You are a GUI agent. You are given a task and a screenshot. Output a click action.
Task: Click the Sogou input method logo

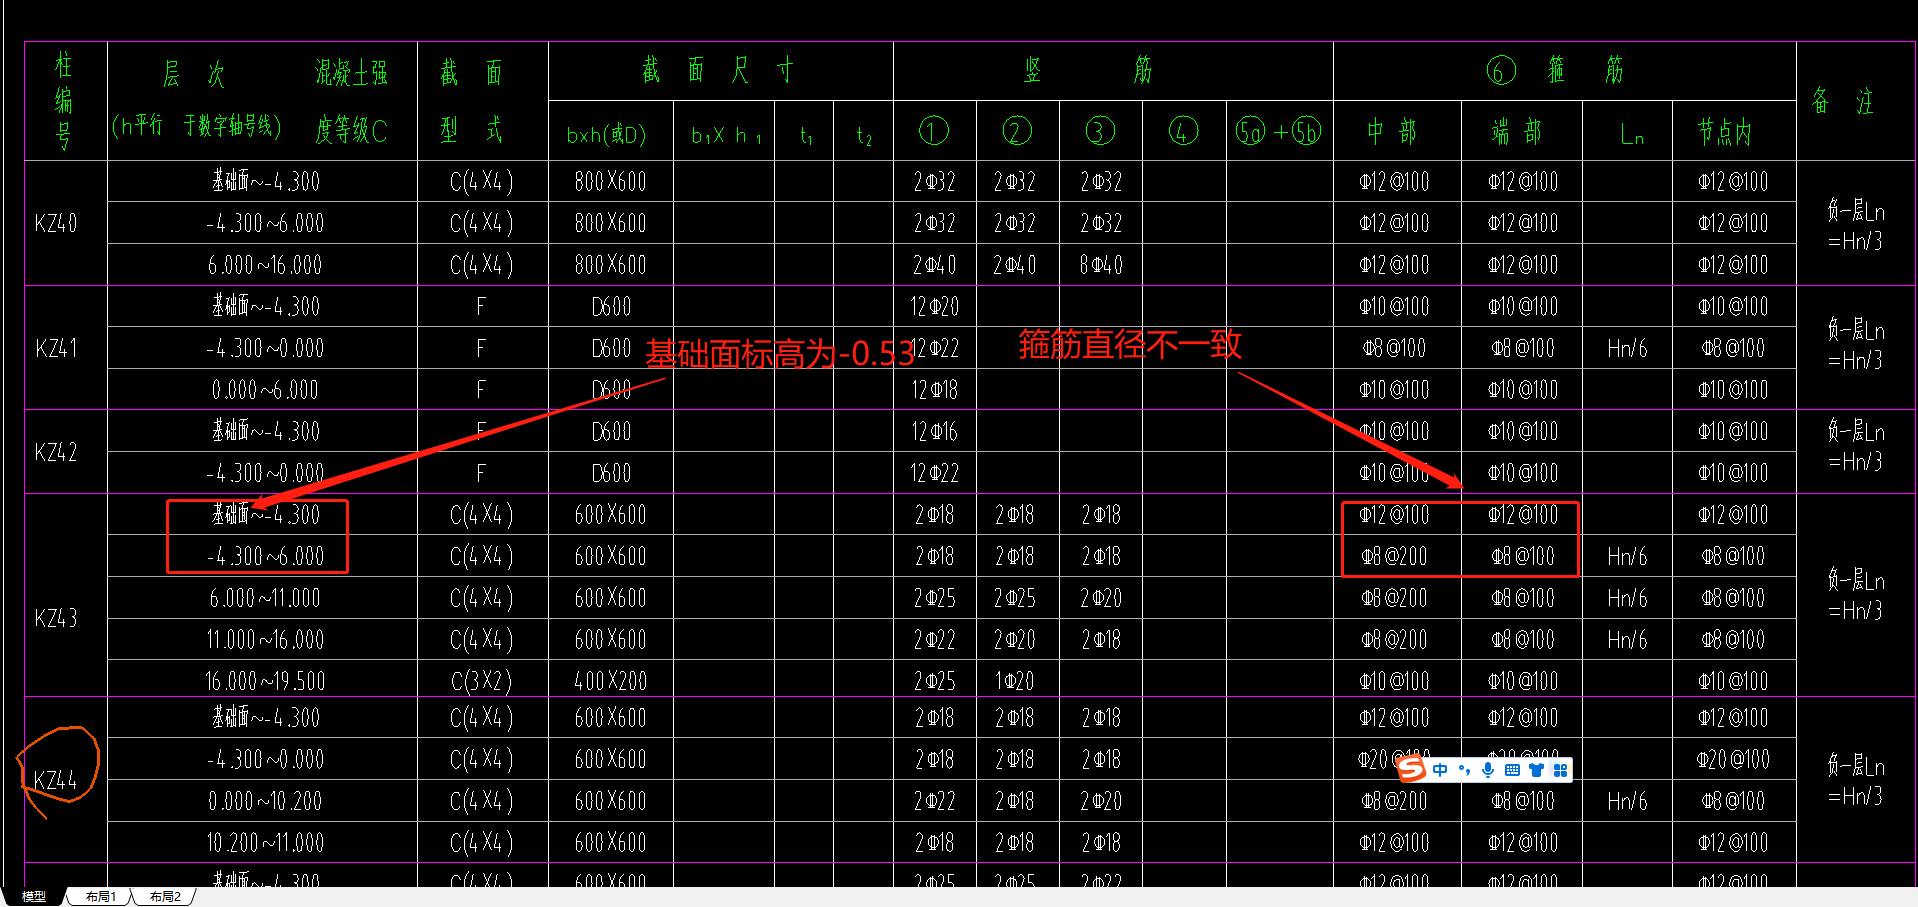[1411, 768]
